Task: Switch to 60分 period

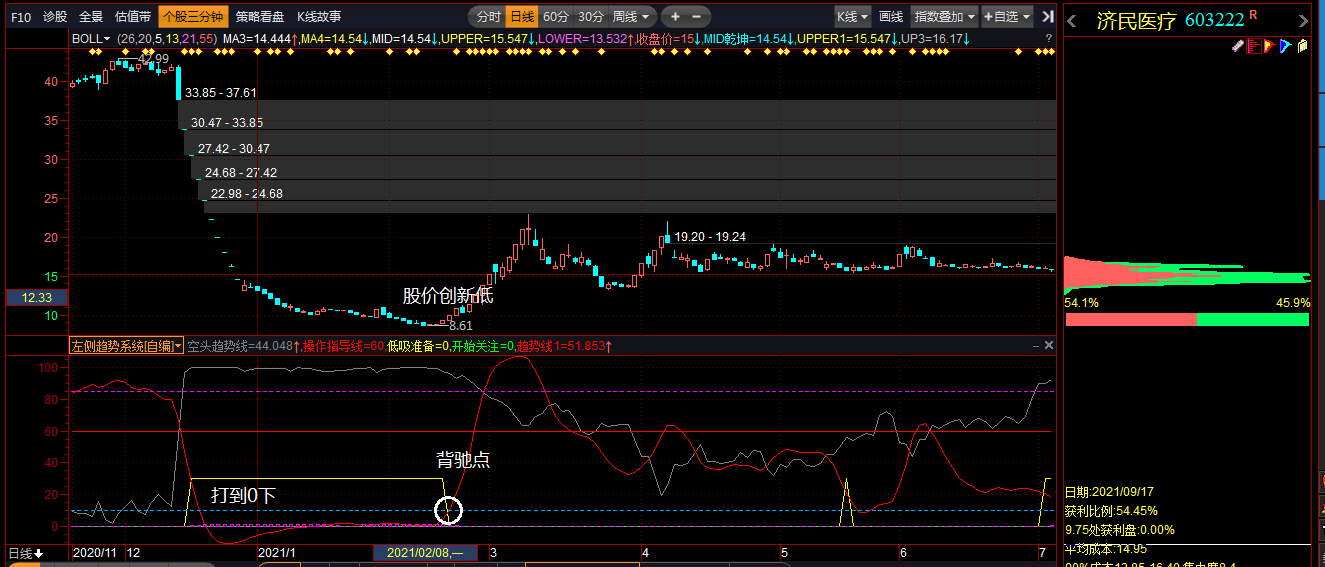Action: point(555,17)
